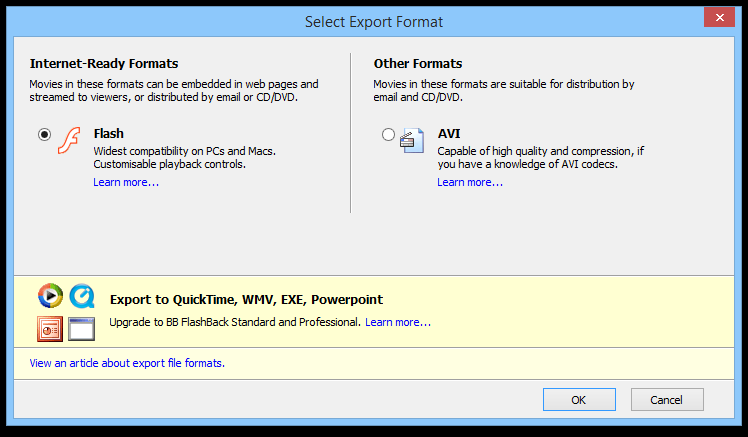Click the AVI film document icon
Viewport: 748px width, 437px height.
click(x=413, y=139)
